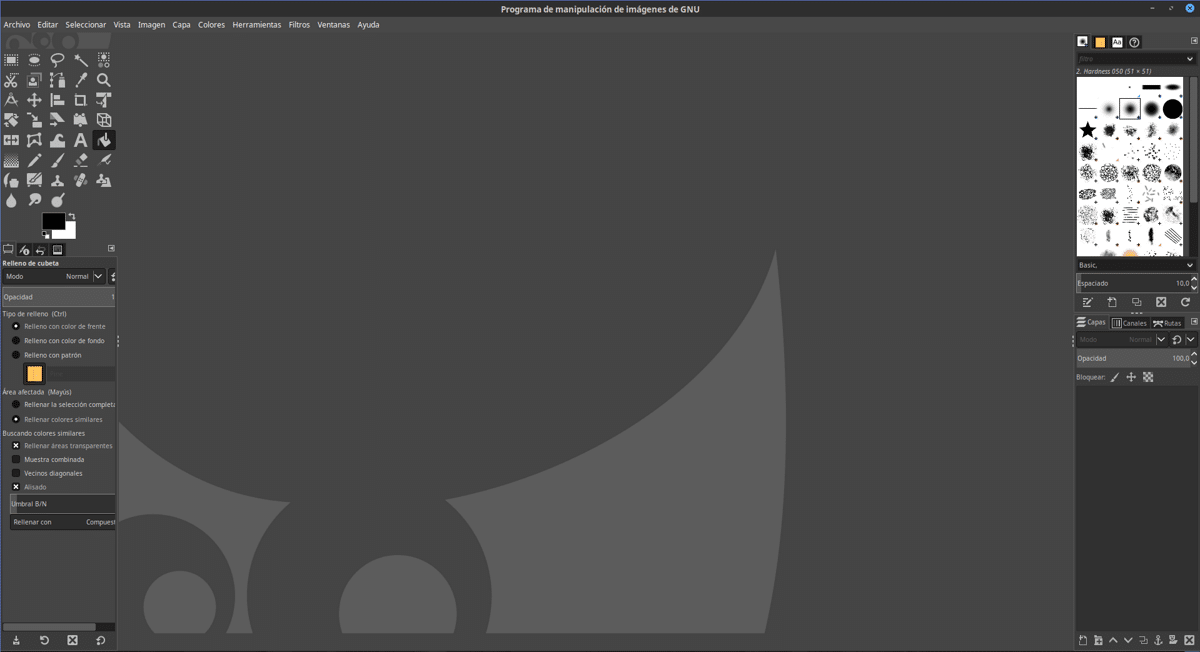Screen dimensions: 1200x652
Task: Select the Pencil tool
Action: coord(34,160)
